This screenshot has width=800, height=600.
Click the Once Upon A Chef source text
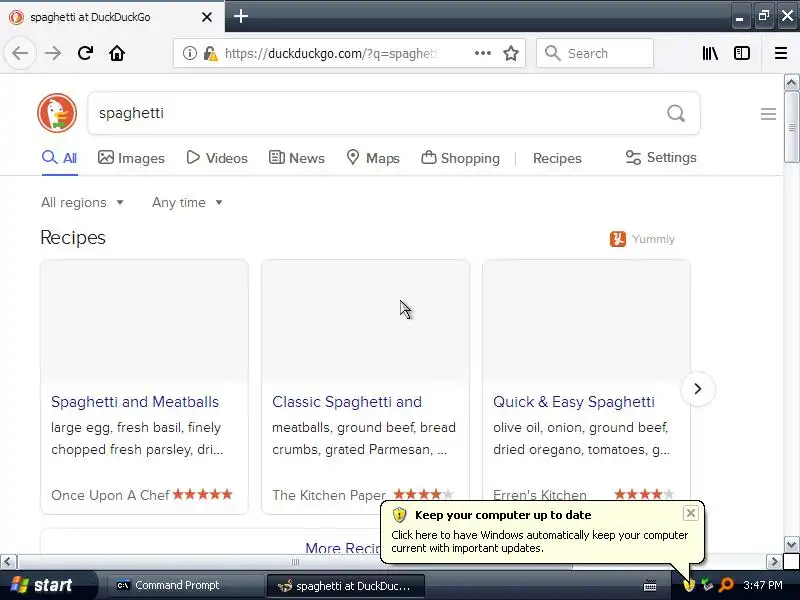coord(110,495)
